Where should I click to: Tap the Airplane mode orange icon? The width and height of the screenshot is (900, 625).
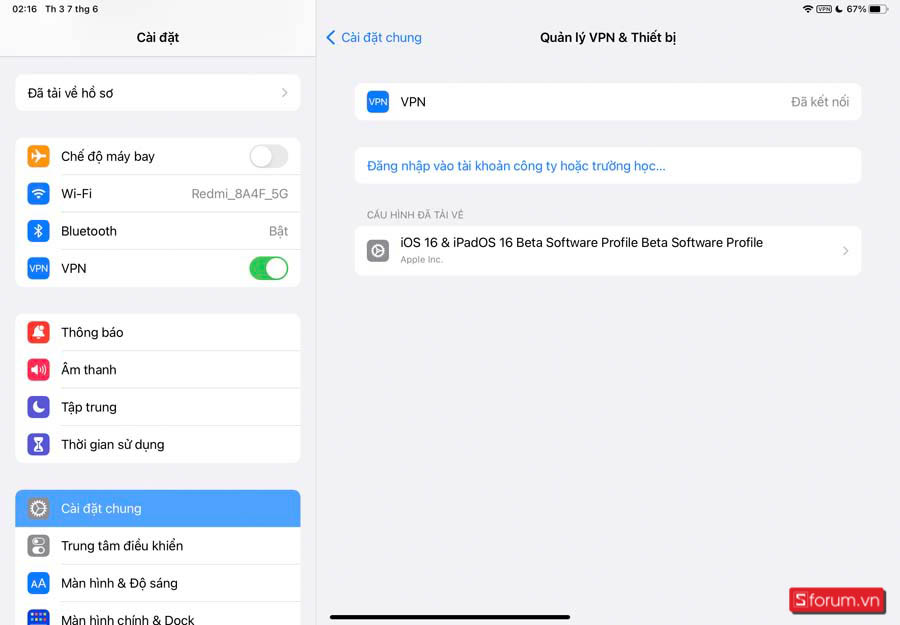click(x=38, y=156)
